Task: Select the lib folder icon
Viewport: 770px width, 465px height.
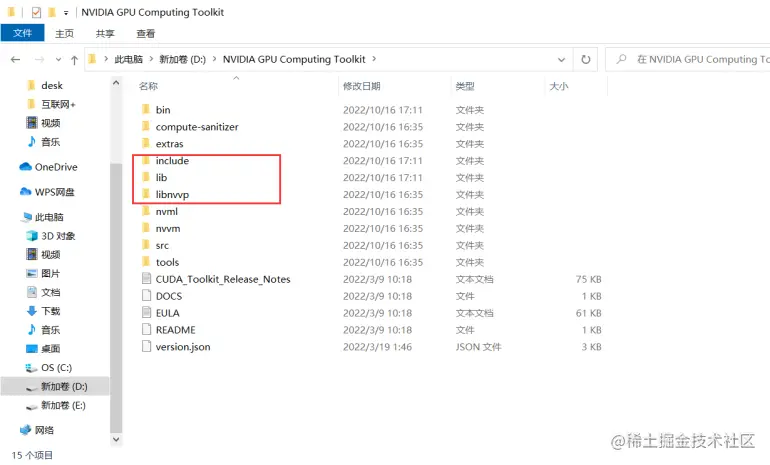Action: click(x=146, y=177)
